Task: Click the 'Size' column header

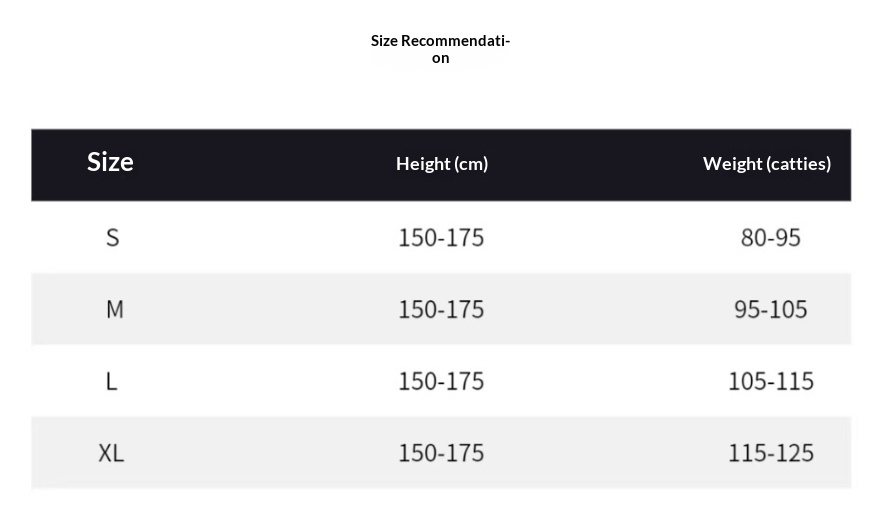Action: 110,162
